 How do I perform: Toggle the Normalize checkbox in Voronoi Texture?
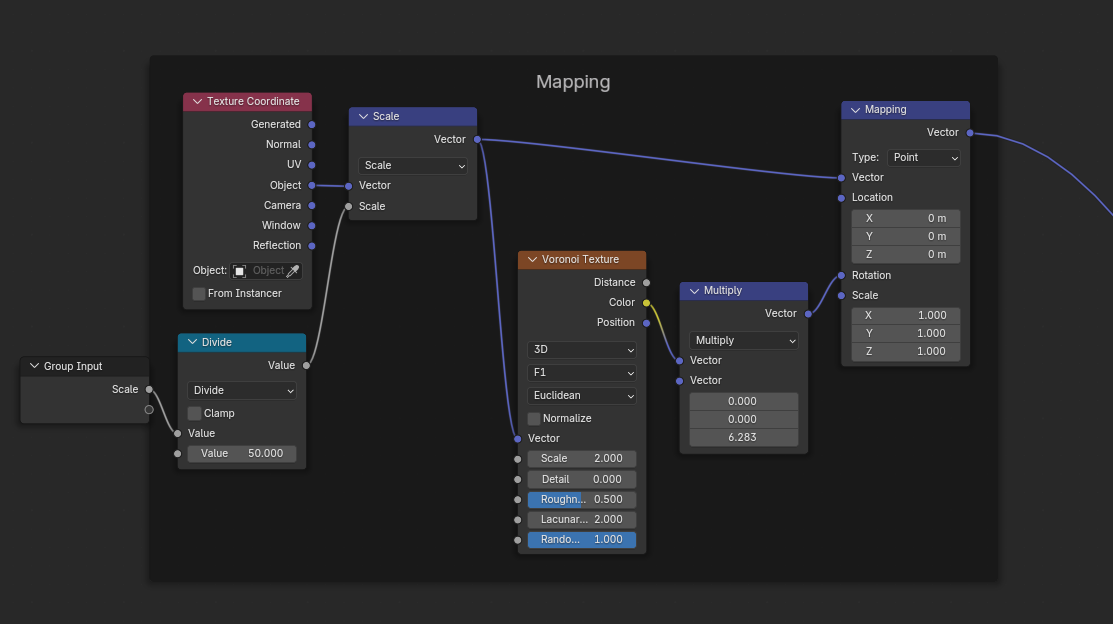coord(534,419)
